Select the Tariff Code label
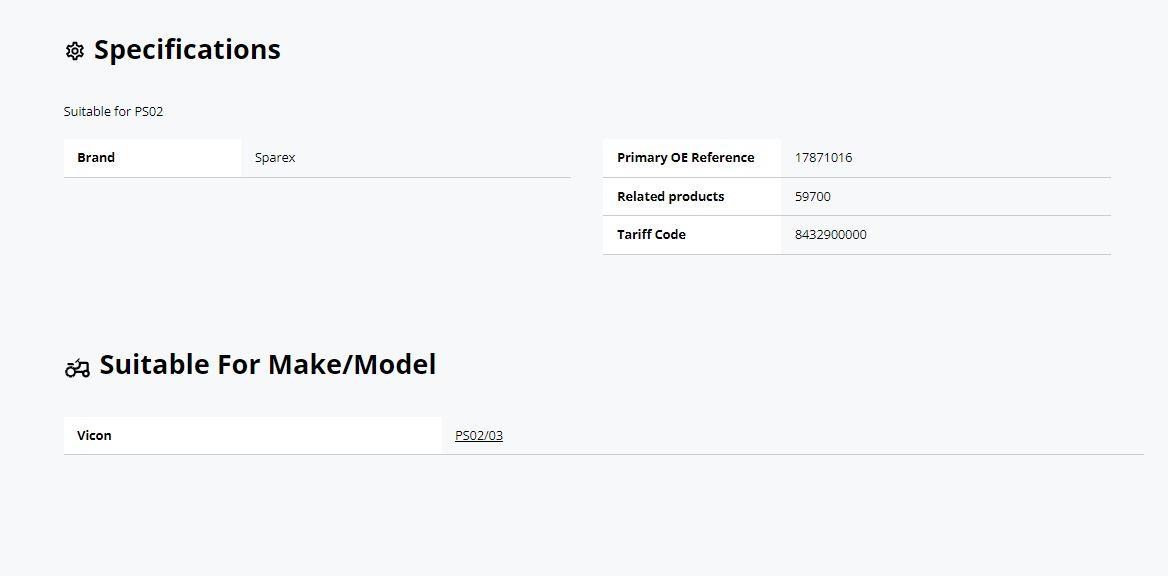The height and width of the screenshot is (576, 1168). [651, 235]
